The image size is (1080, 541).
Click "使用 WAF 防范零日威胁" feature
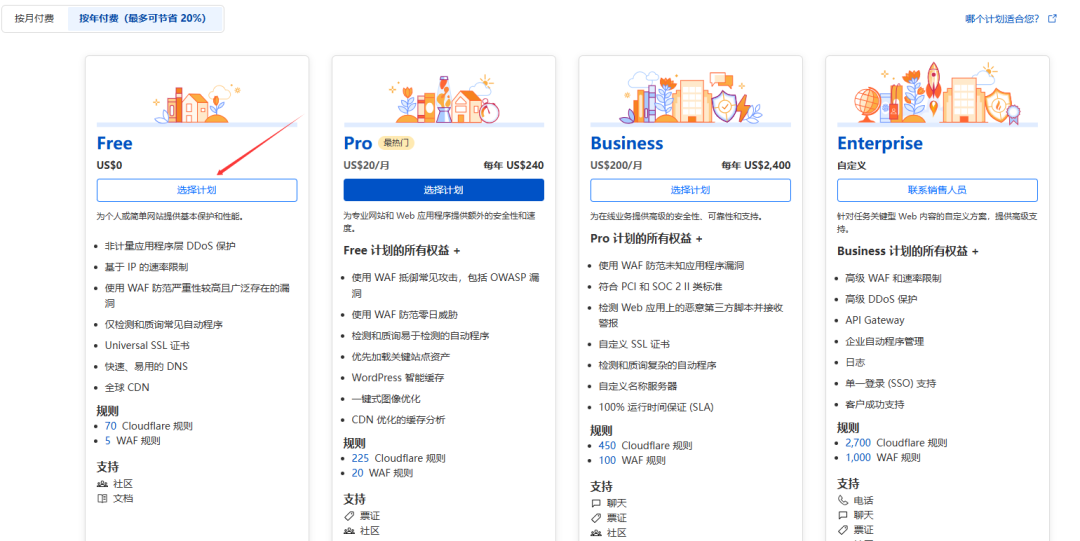404,314
